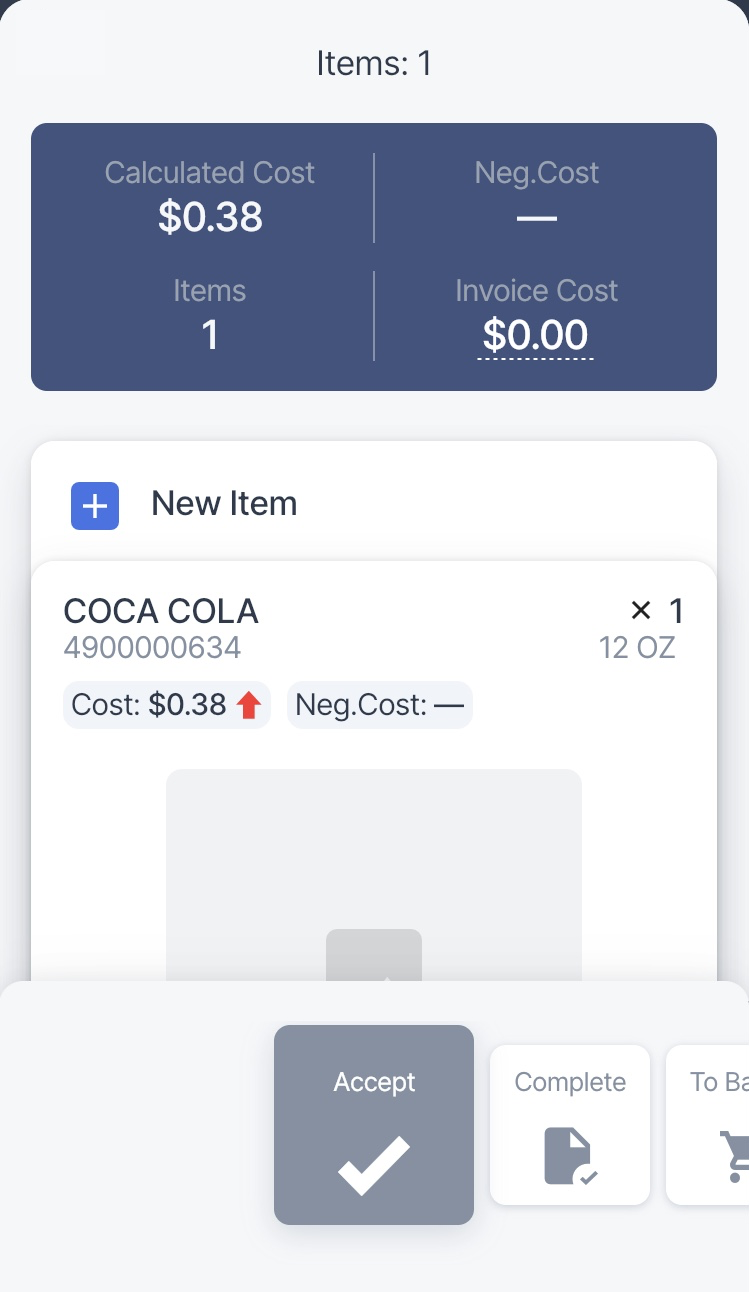Tap the Neg.Cost dash in summary panel
This screenshot has height=1292, width=749.
click(x=536, y=217)
